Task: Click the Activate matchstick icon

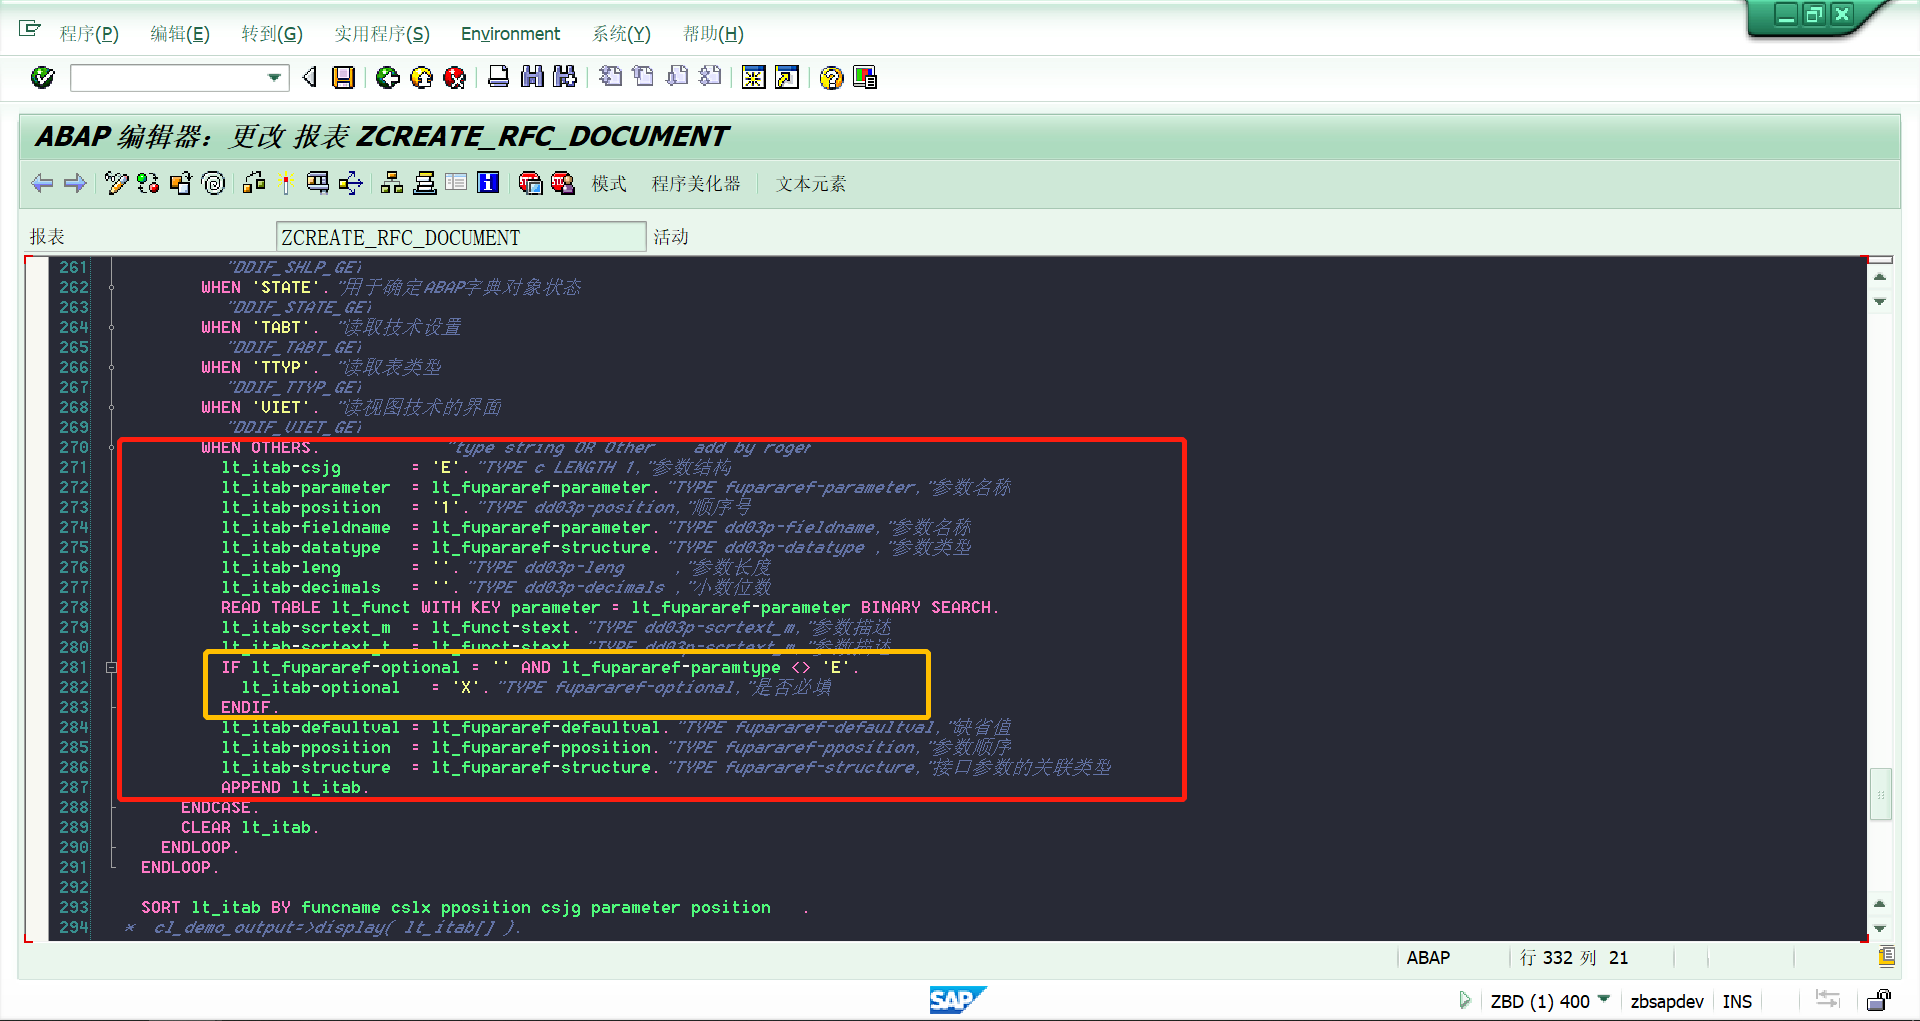Action: pos(286,183)
